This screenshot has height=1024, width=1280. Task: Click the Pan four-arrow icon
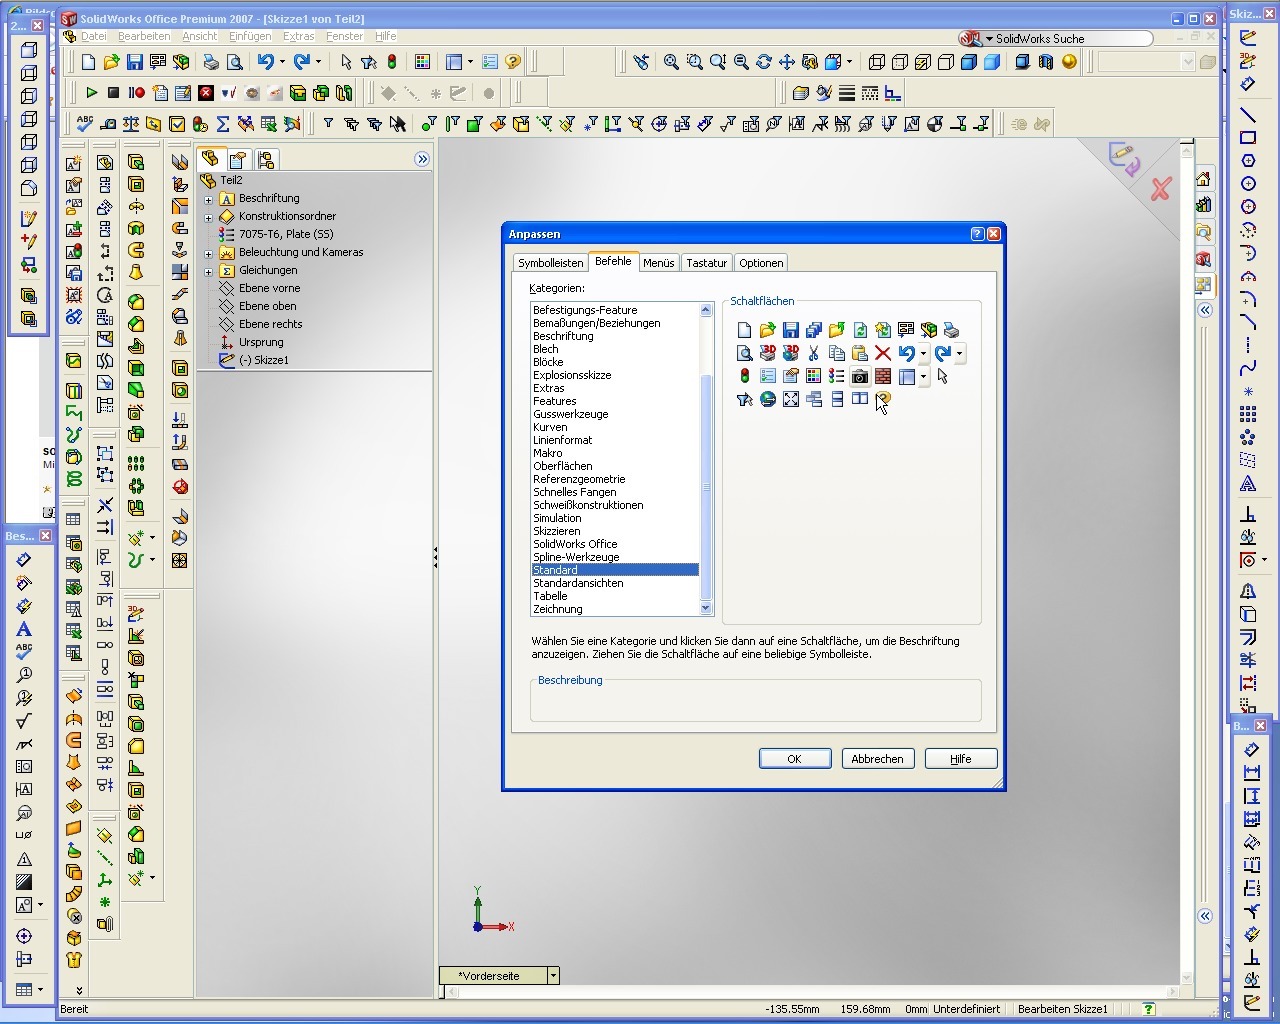tap(787, 62)
